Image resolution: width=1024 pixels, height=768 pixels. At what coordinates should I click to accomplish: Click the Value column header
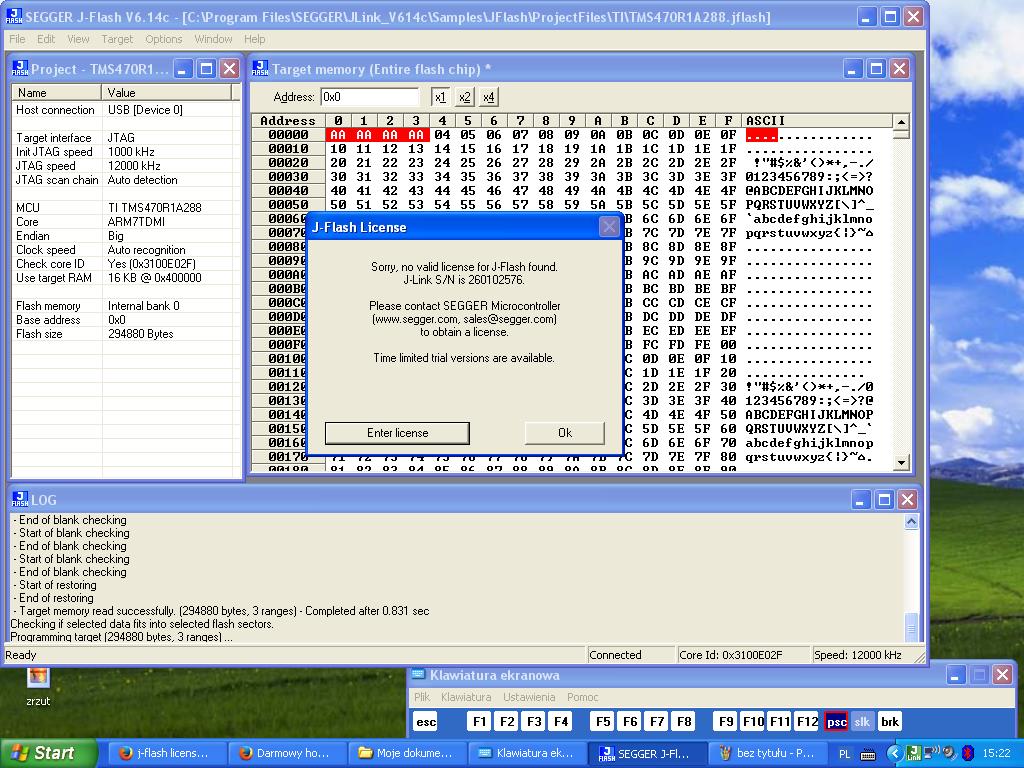167,92
